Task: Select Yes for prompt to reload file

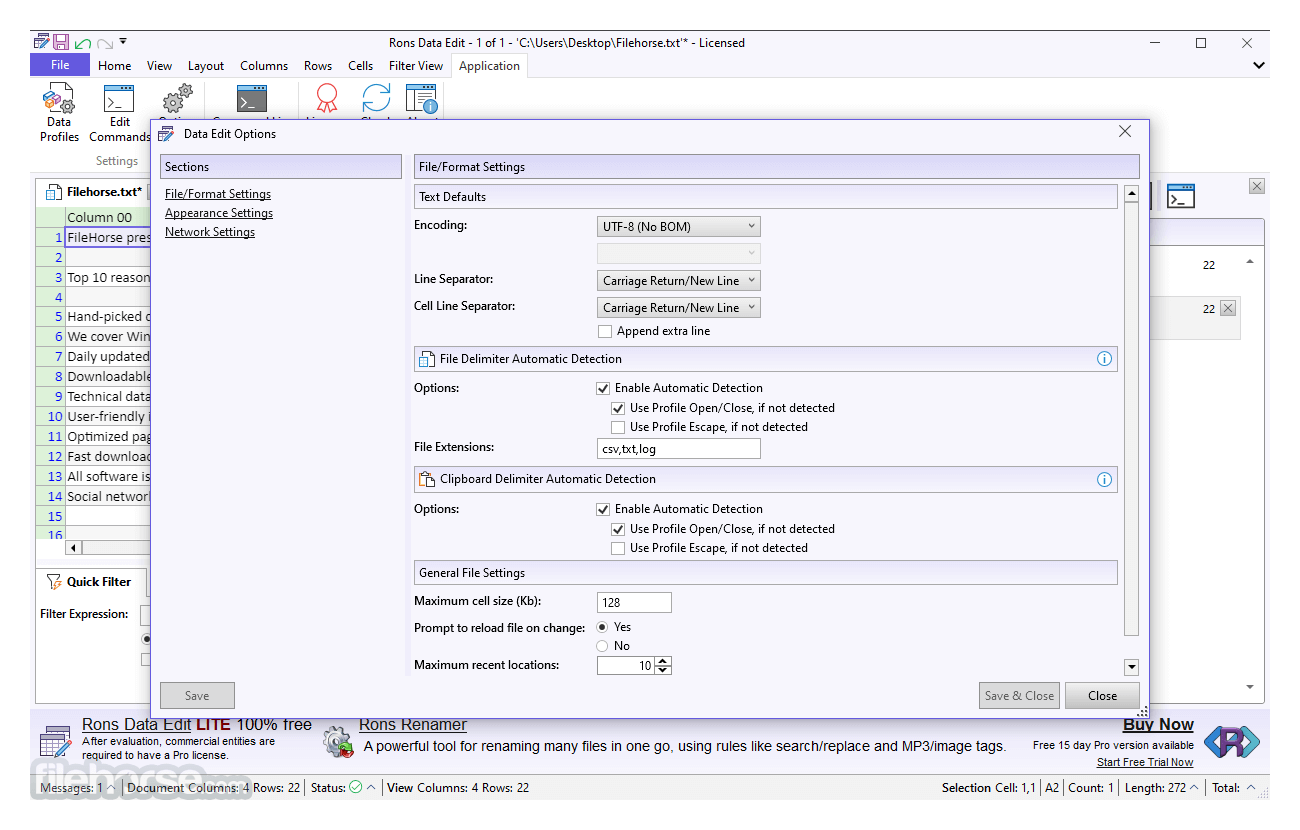Action: tap(603, 627)
